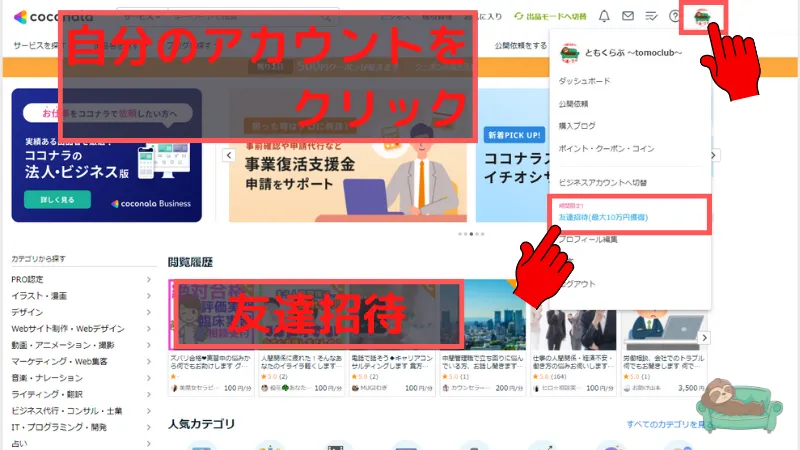The image size is (800, 450).
Task: Click 新着PICK UP! banner slide
Action: (x=513, y=155)
